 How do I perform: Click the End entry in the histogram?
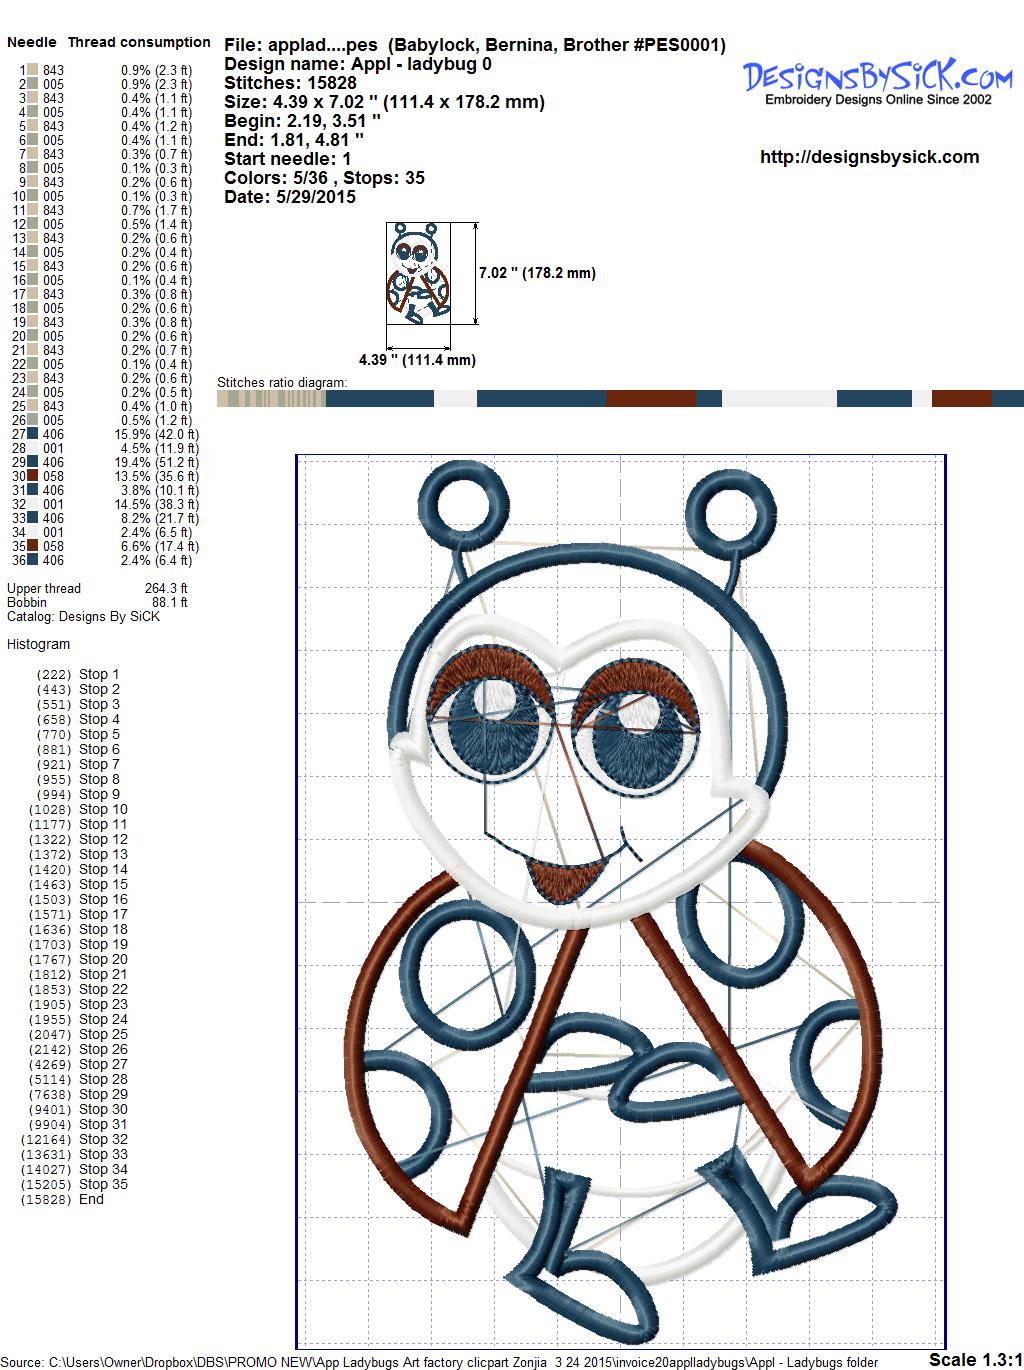pos(91,1199)
